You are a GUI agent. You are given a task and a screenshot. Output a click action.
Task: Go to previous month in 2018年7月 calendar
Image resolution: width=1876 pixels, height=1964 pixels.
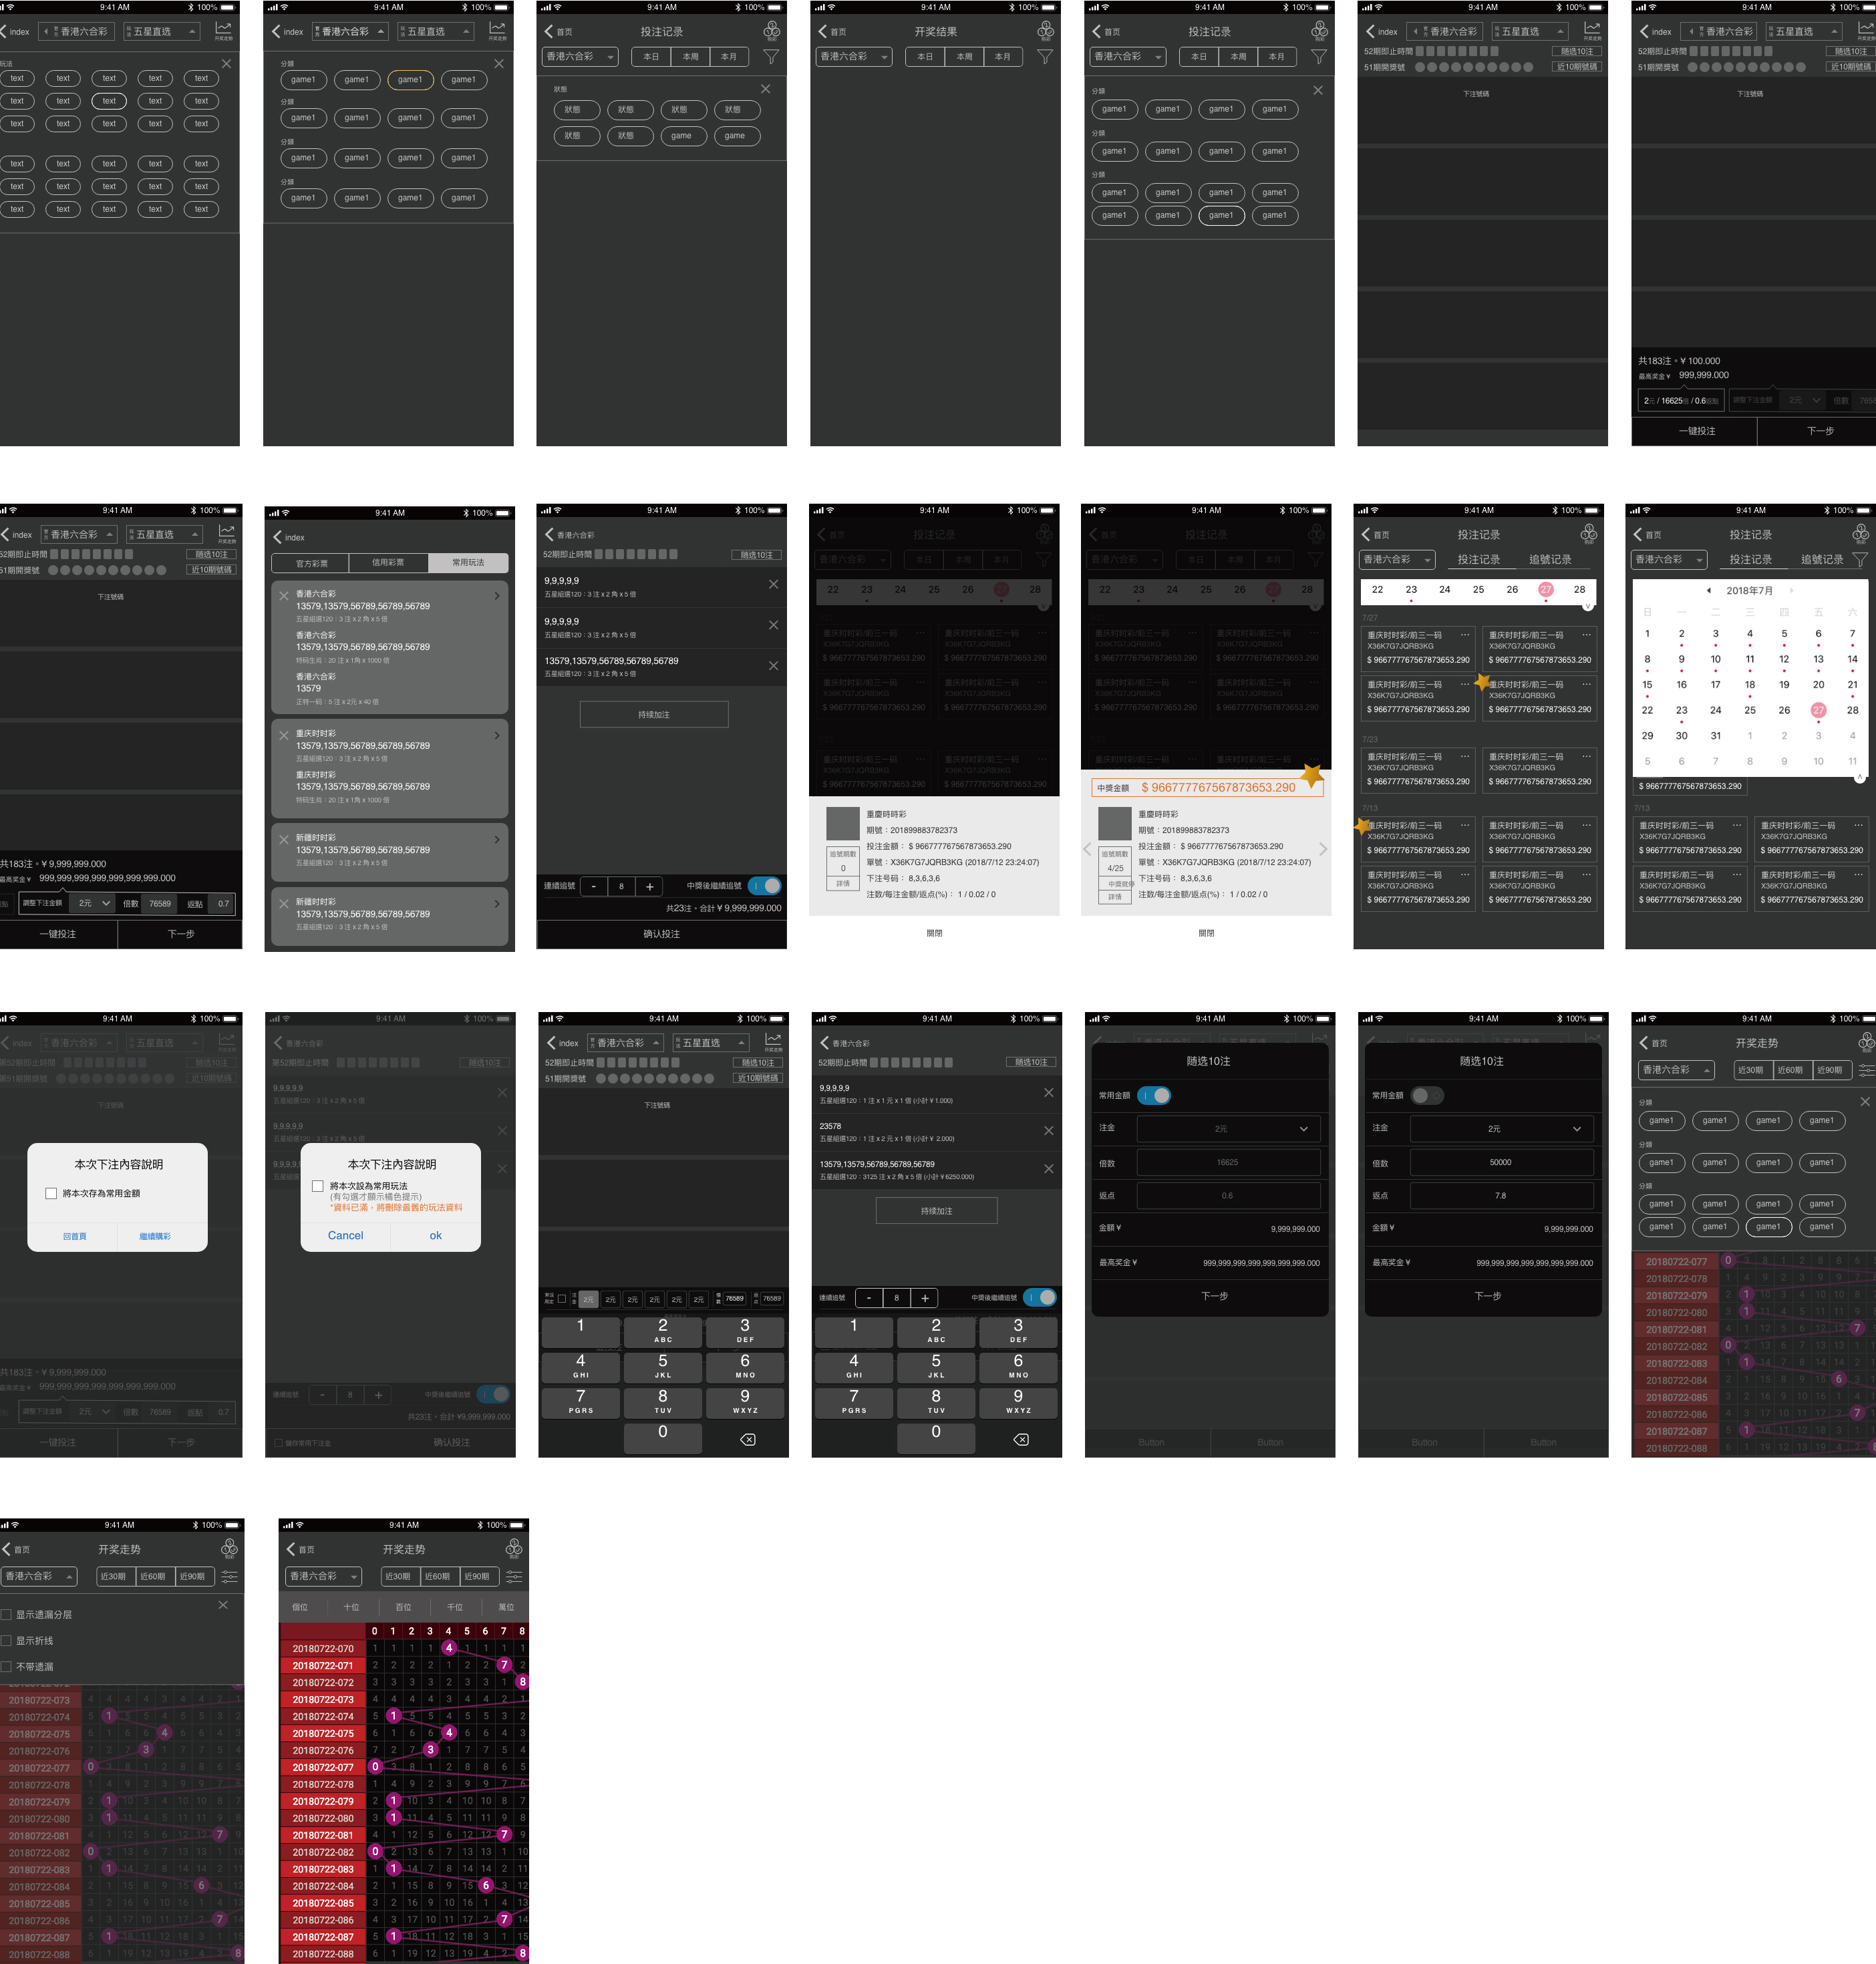(x=1708, y=590)
